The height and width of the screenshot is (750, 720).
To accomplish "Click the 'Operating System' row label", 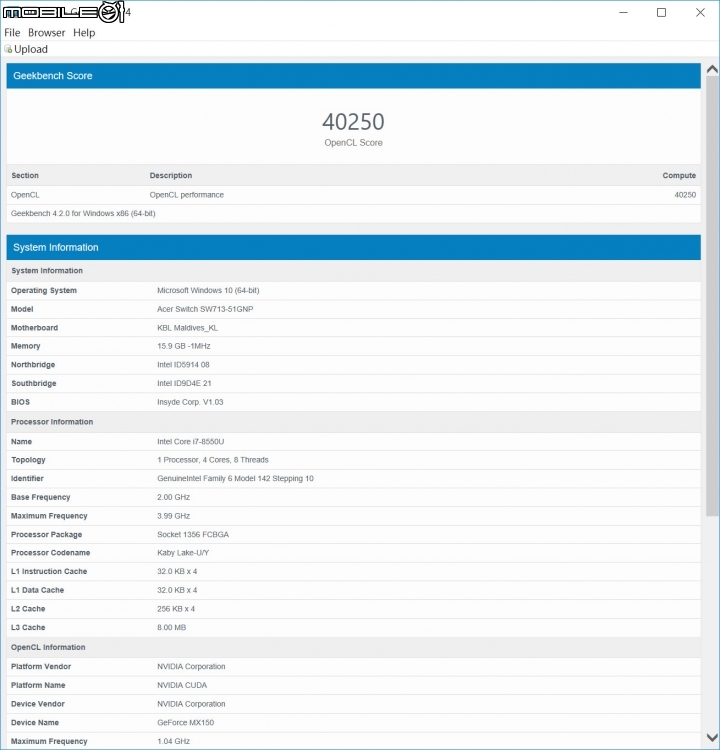I will pyautogui.click(x=44, y=290).
